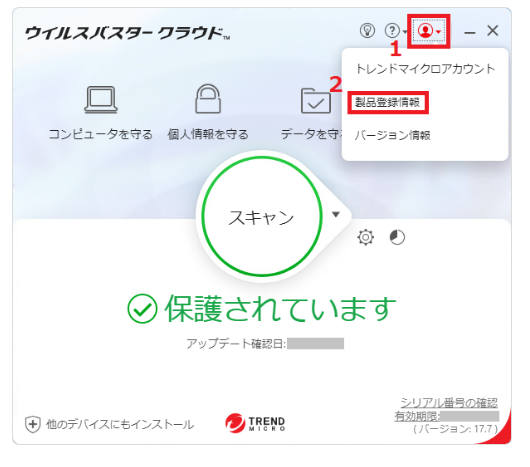Start the circular スキャン button
Screen dimensions: 530x467
pyautogui.click(x=262, y=217)
